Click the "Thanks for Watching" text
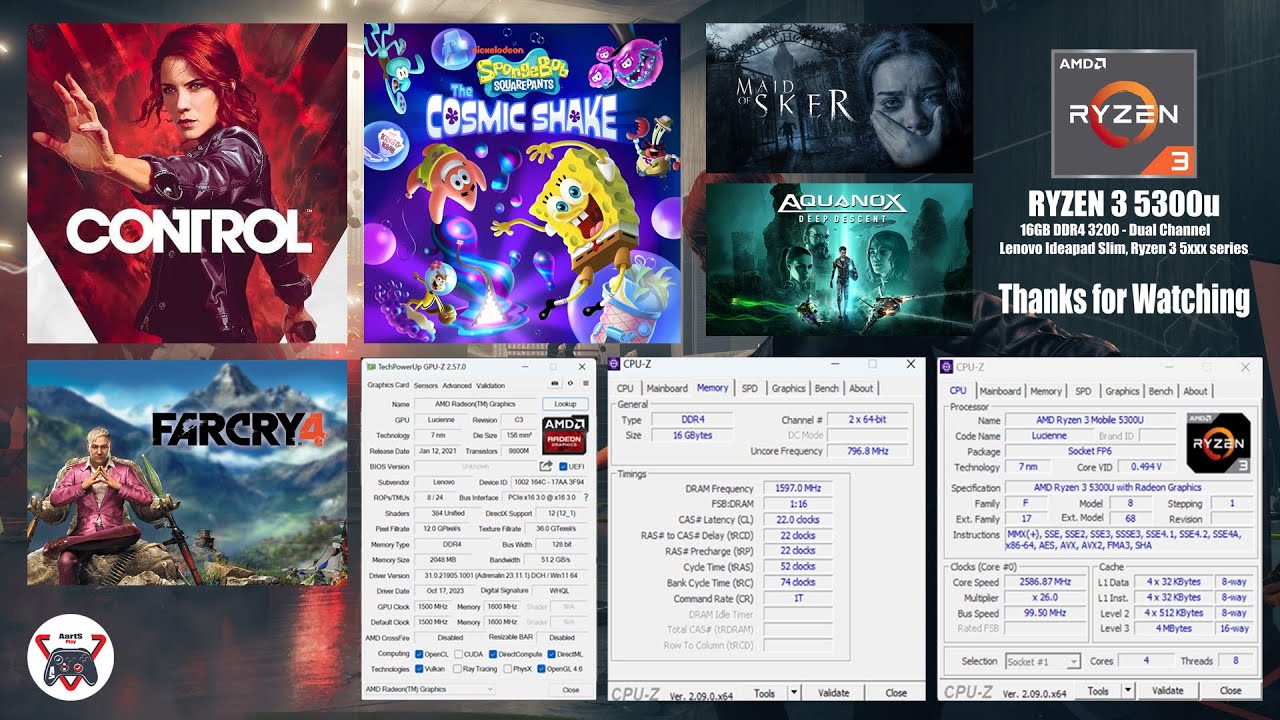 (1124, 298)
